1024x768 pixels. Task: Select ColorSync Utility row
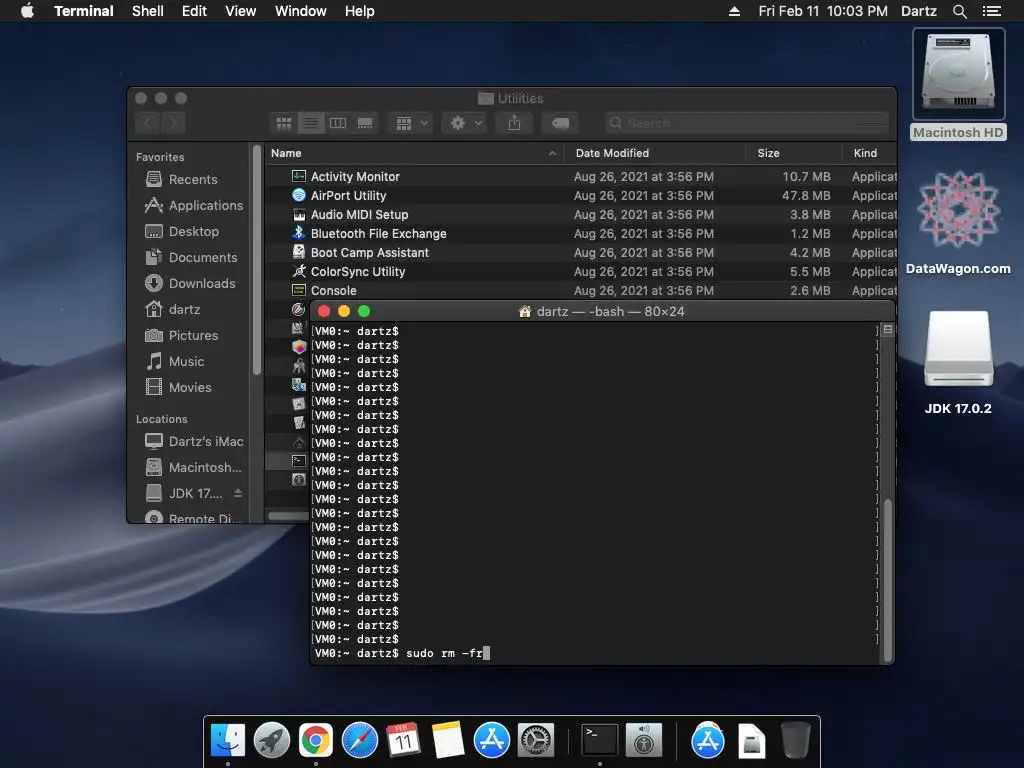click(580, 271)
